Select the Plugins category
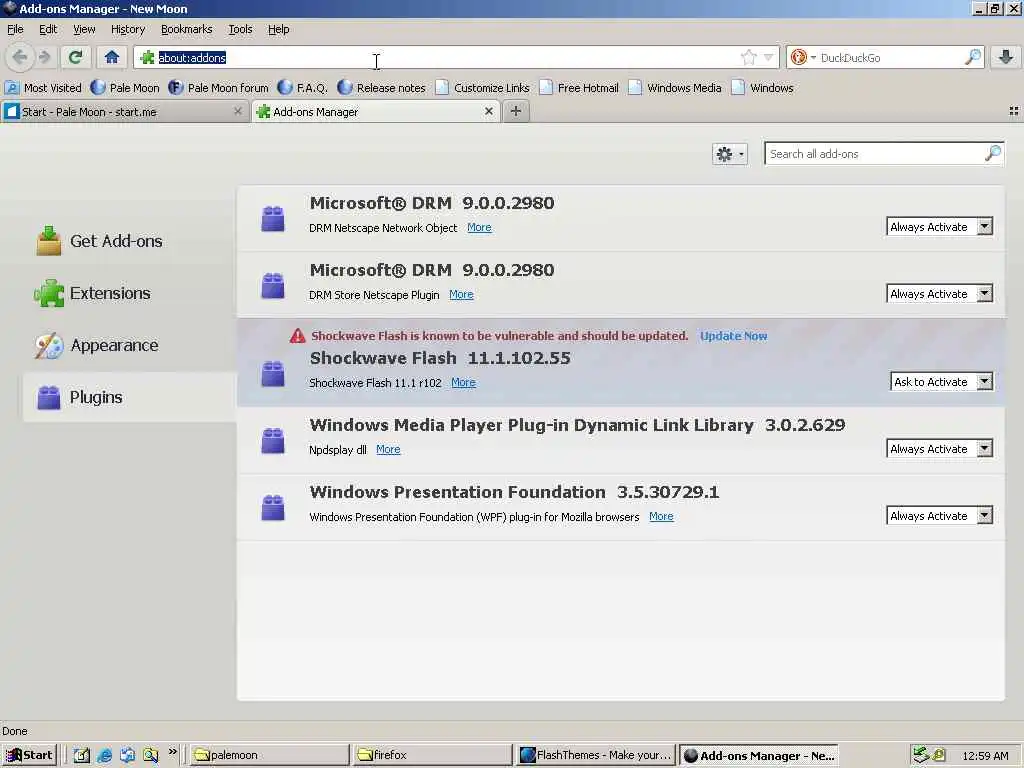 pos(129,397)
